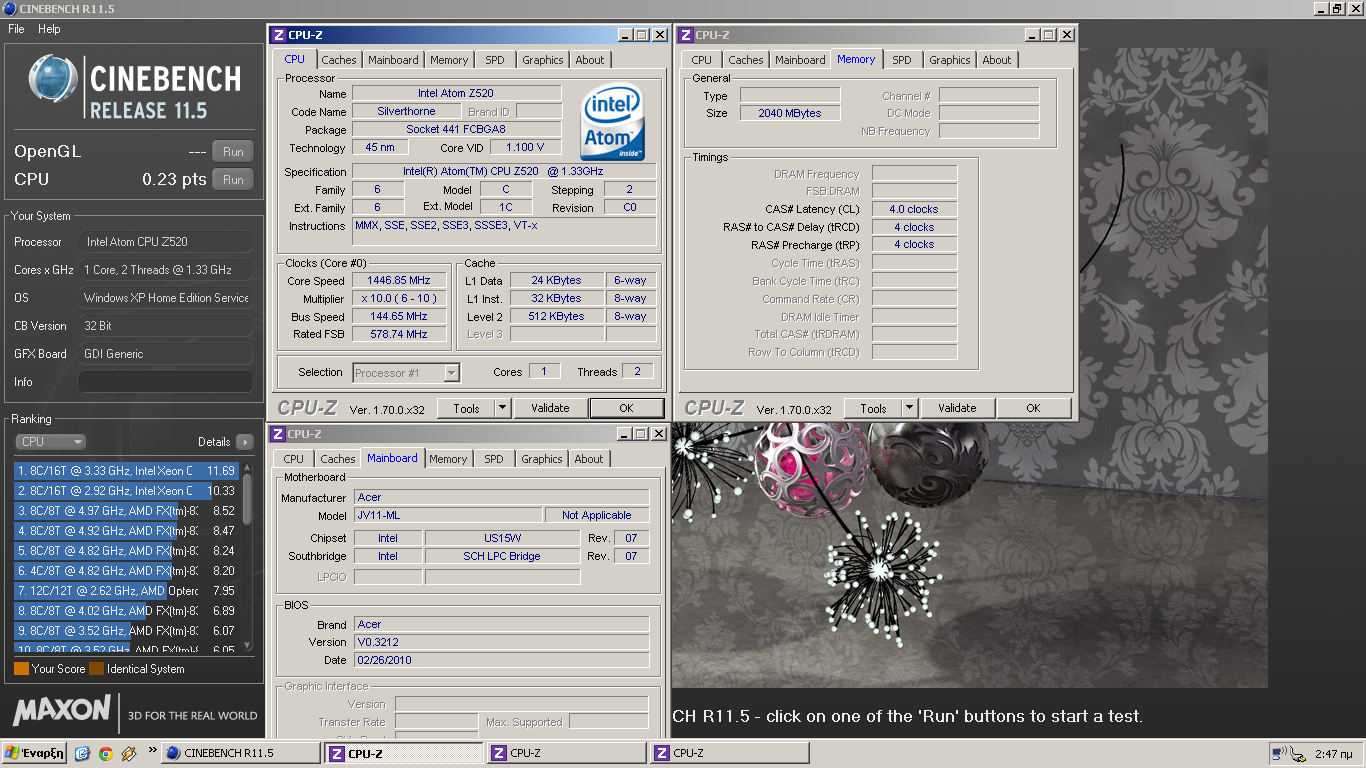Open SPD tab in top-left CPU-Z window
Image resolution: width=1366 pixels, height=768 pixels.
pyautogui.click(x=495, y=60)
